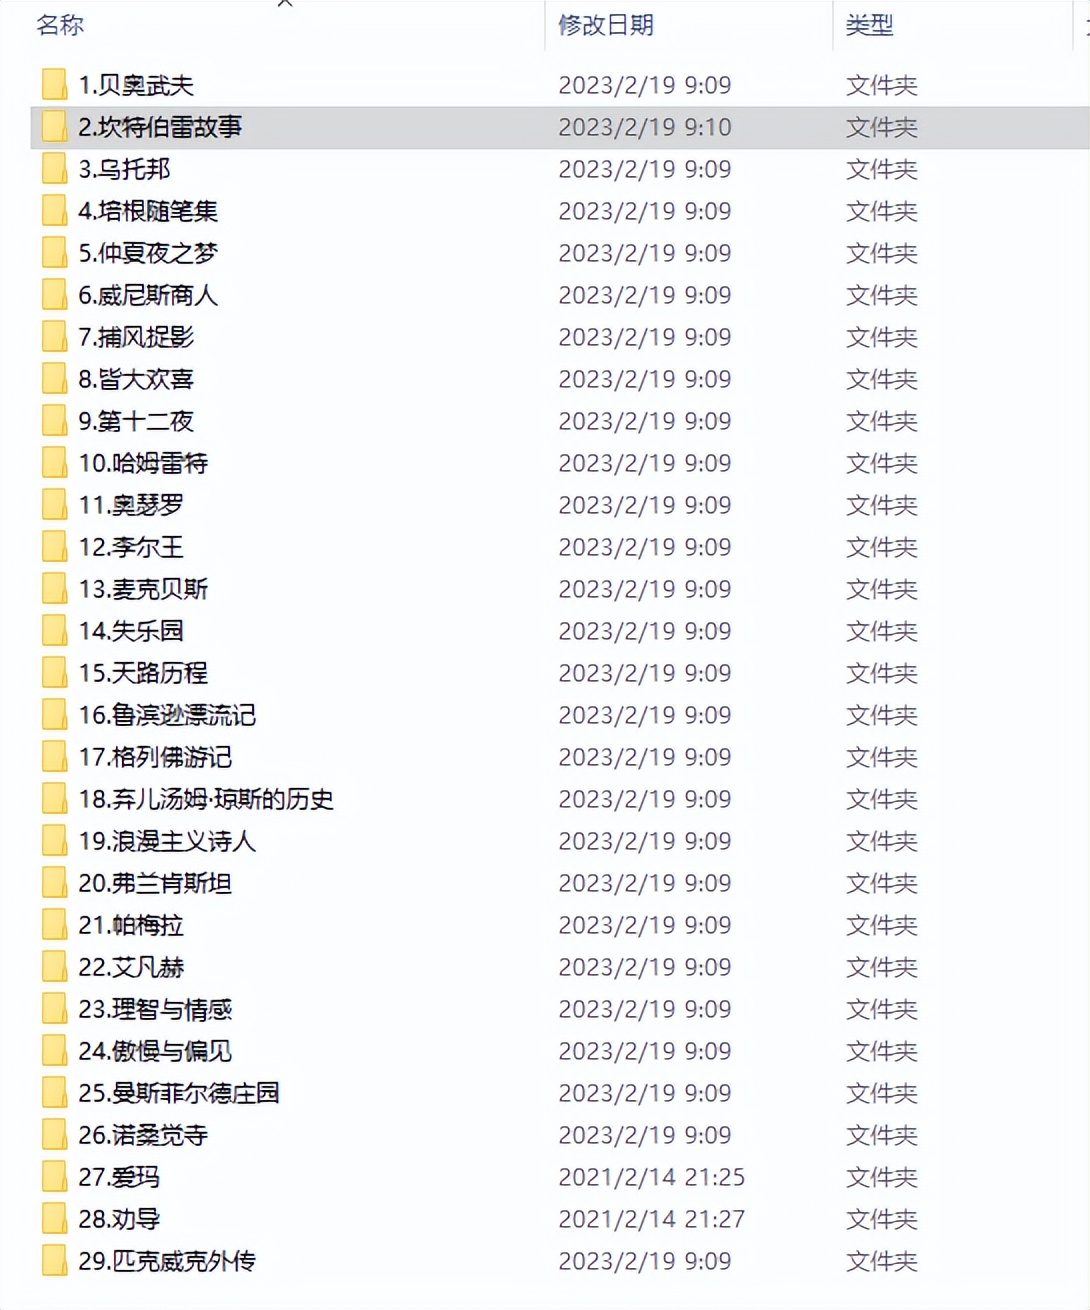Click folder icon beside 5.仲夏夜之梦

[54, 253]
